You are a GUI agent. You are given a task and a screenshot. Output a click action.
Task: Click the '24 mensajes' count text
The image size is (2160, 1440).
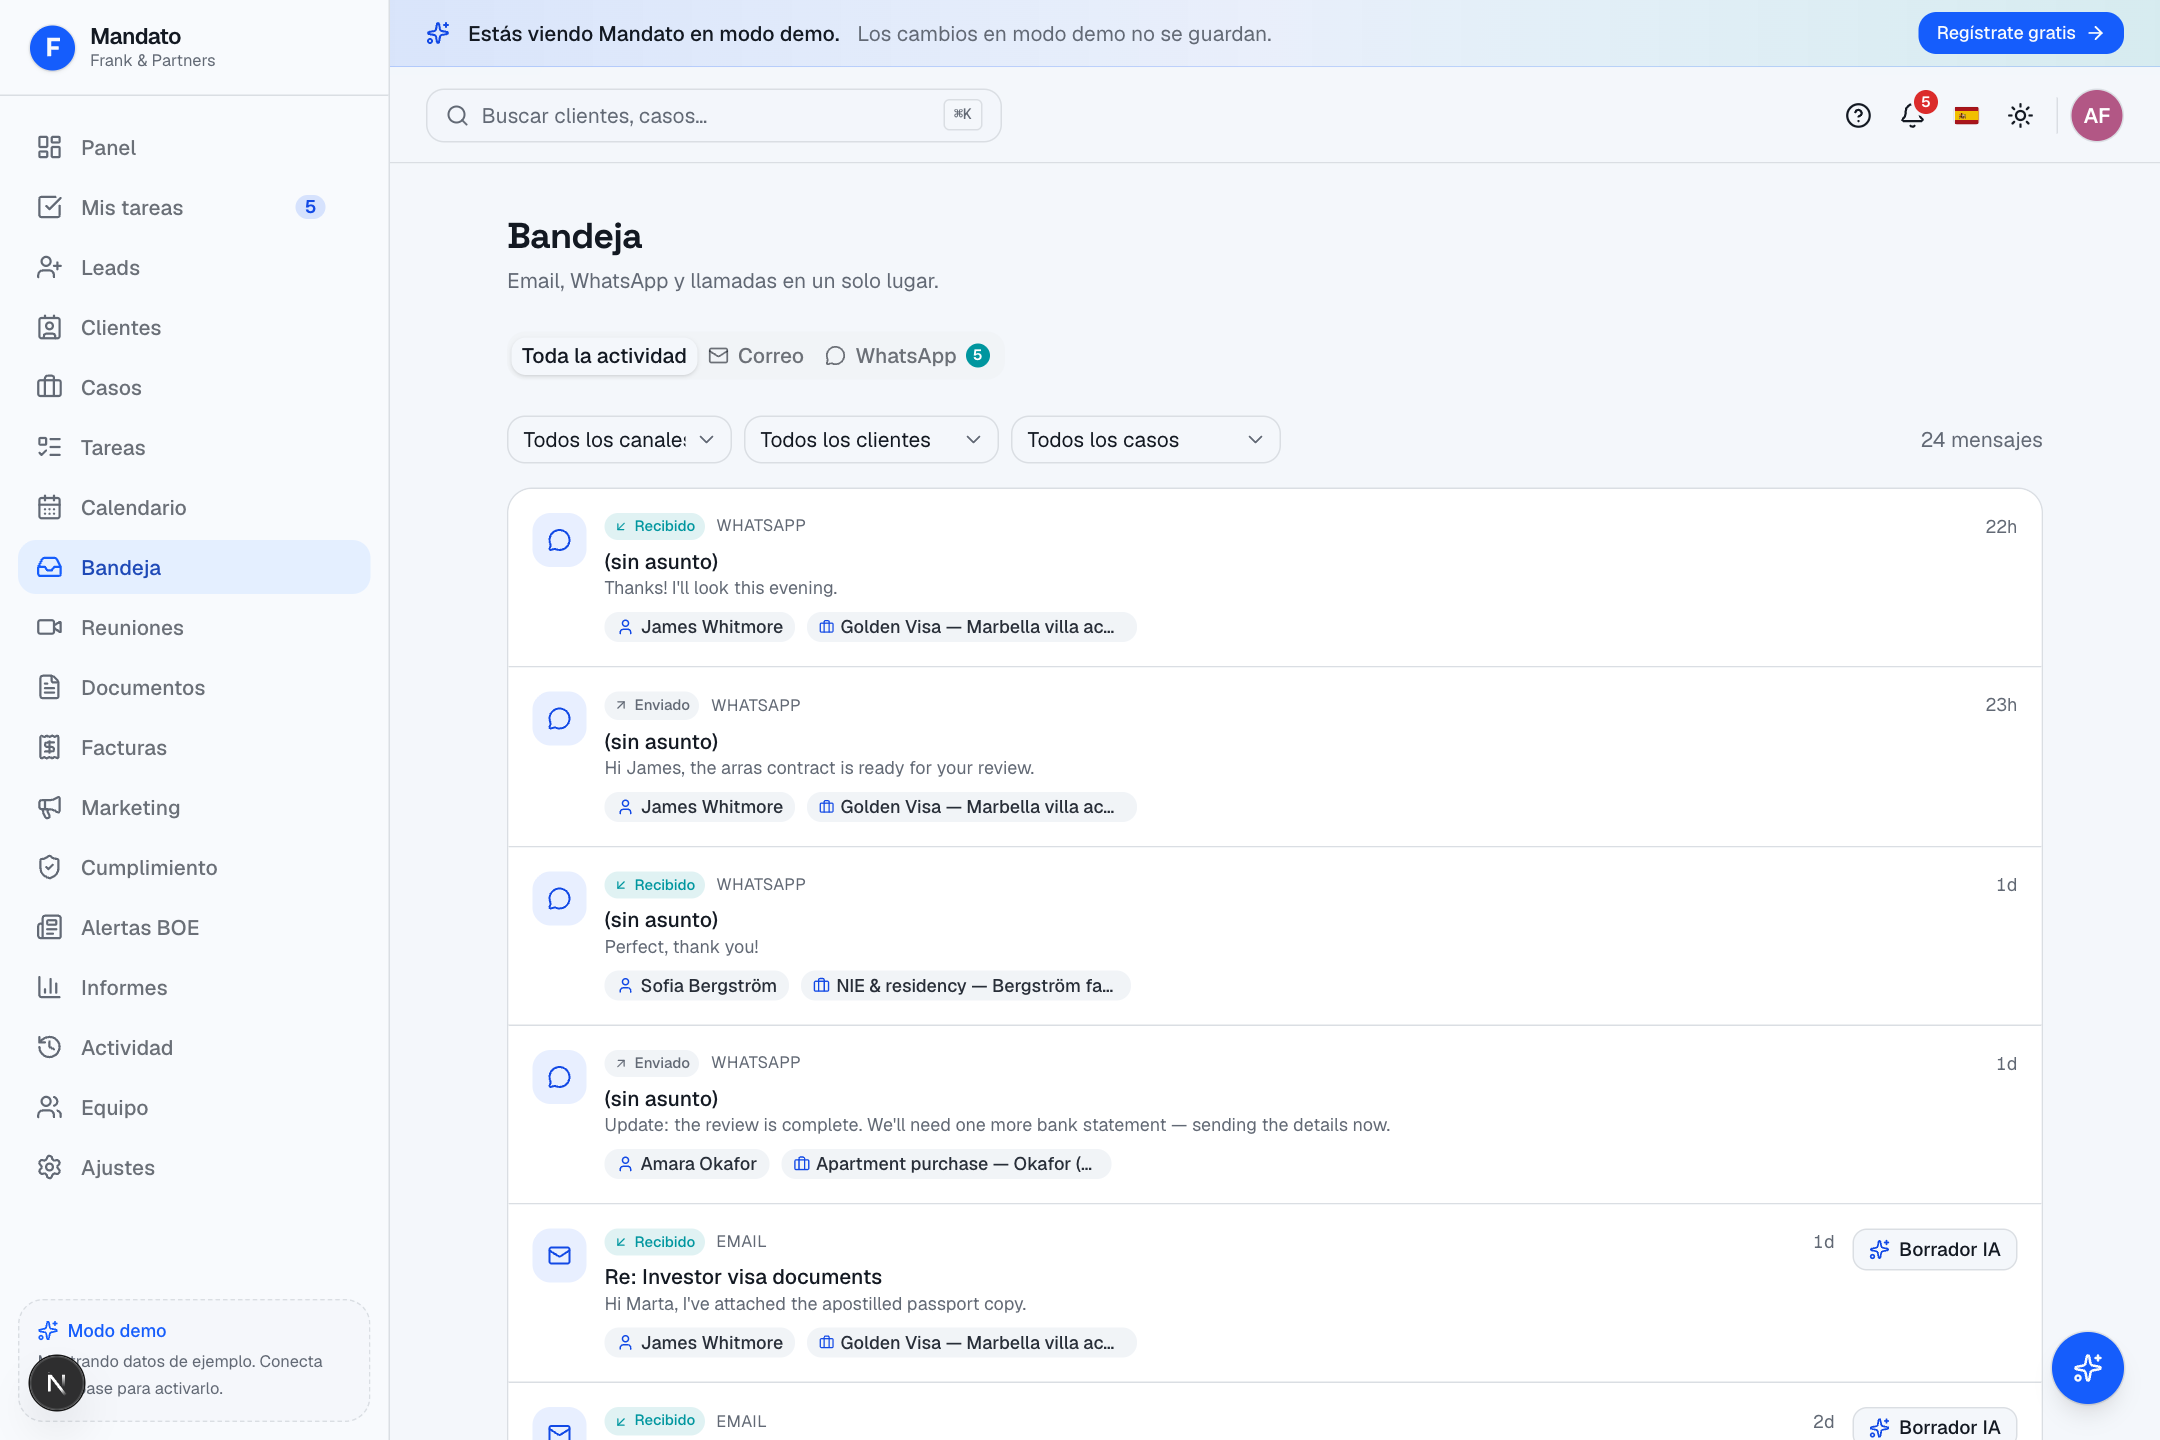click(1982, 440)
